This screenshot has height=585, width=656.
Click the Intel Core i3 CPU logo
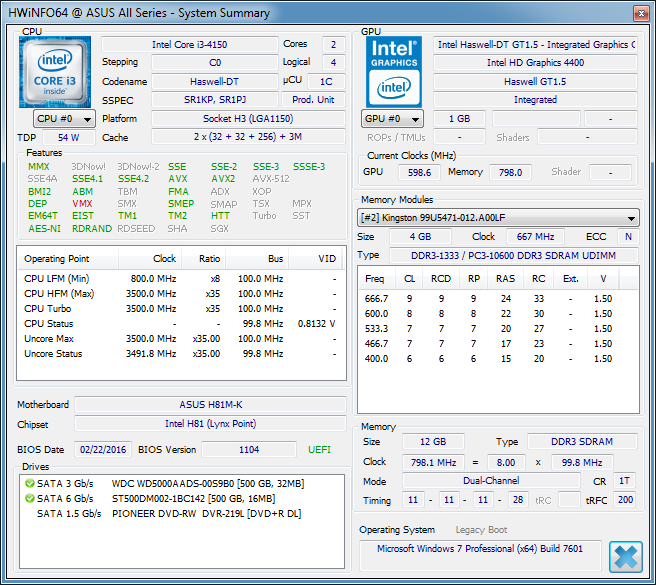(x=55, y=72)
